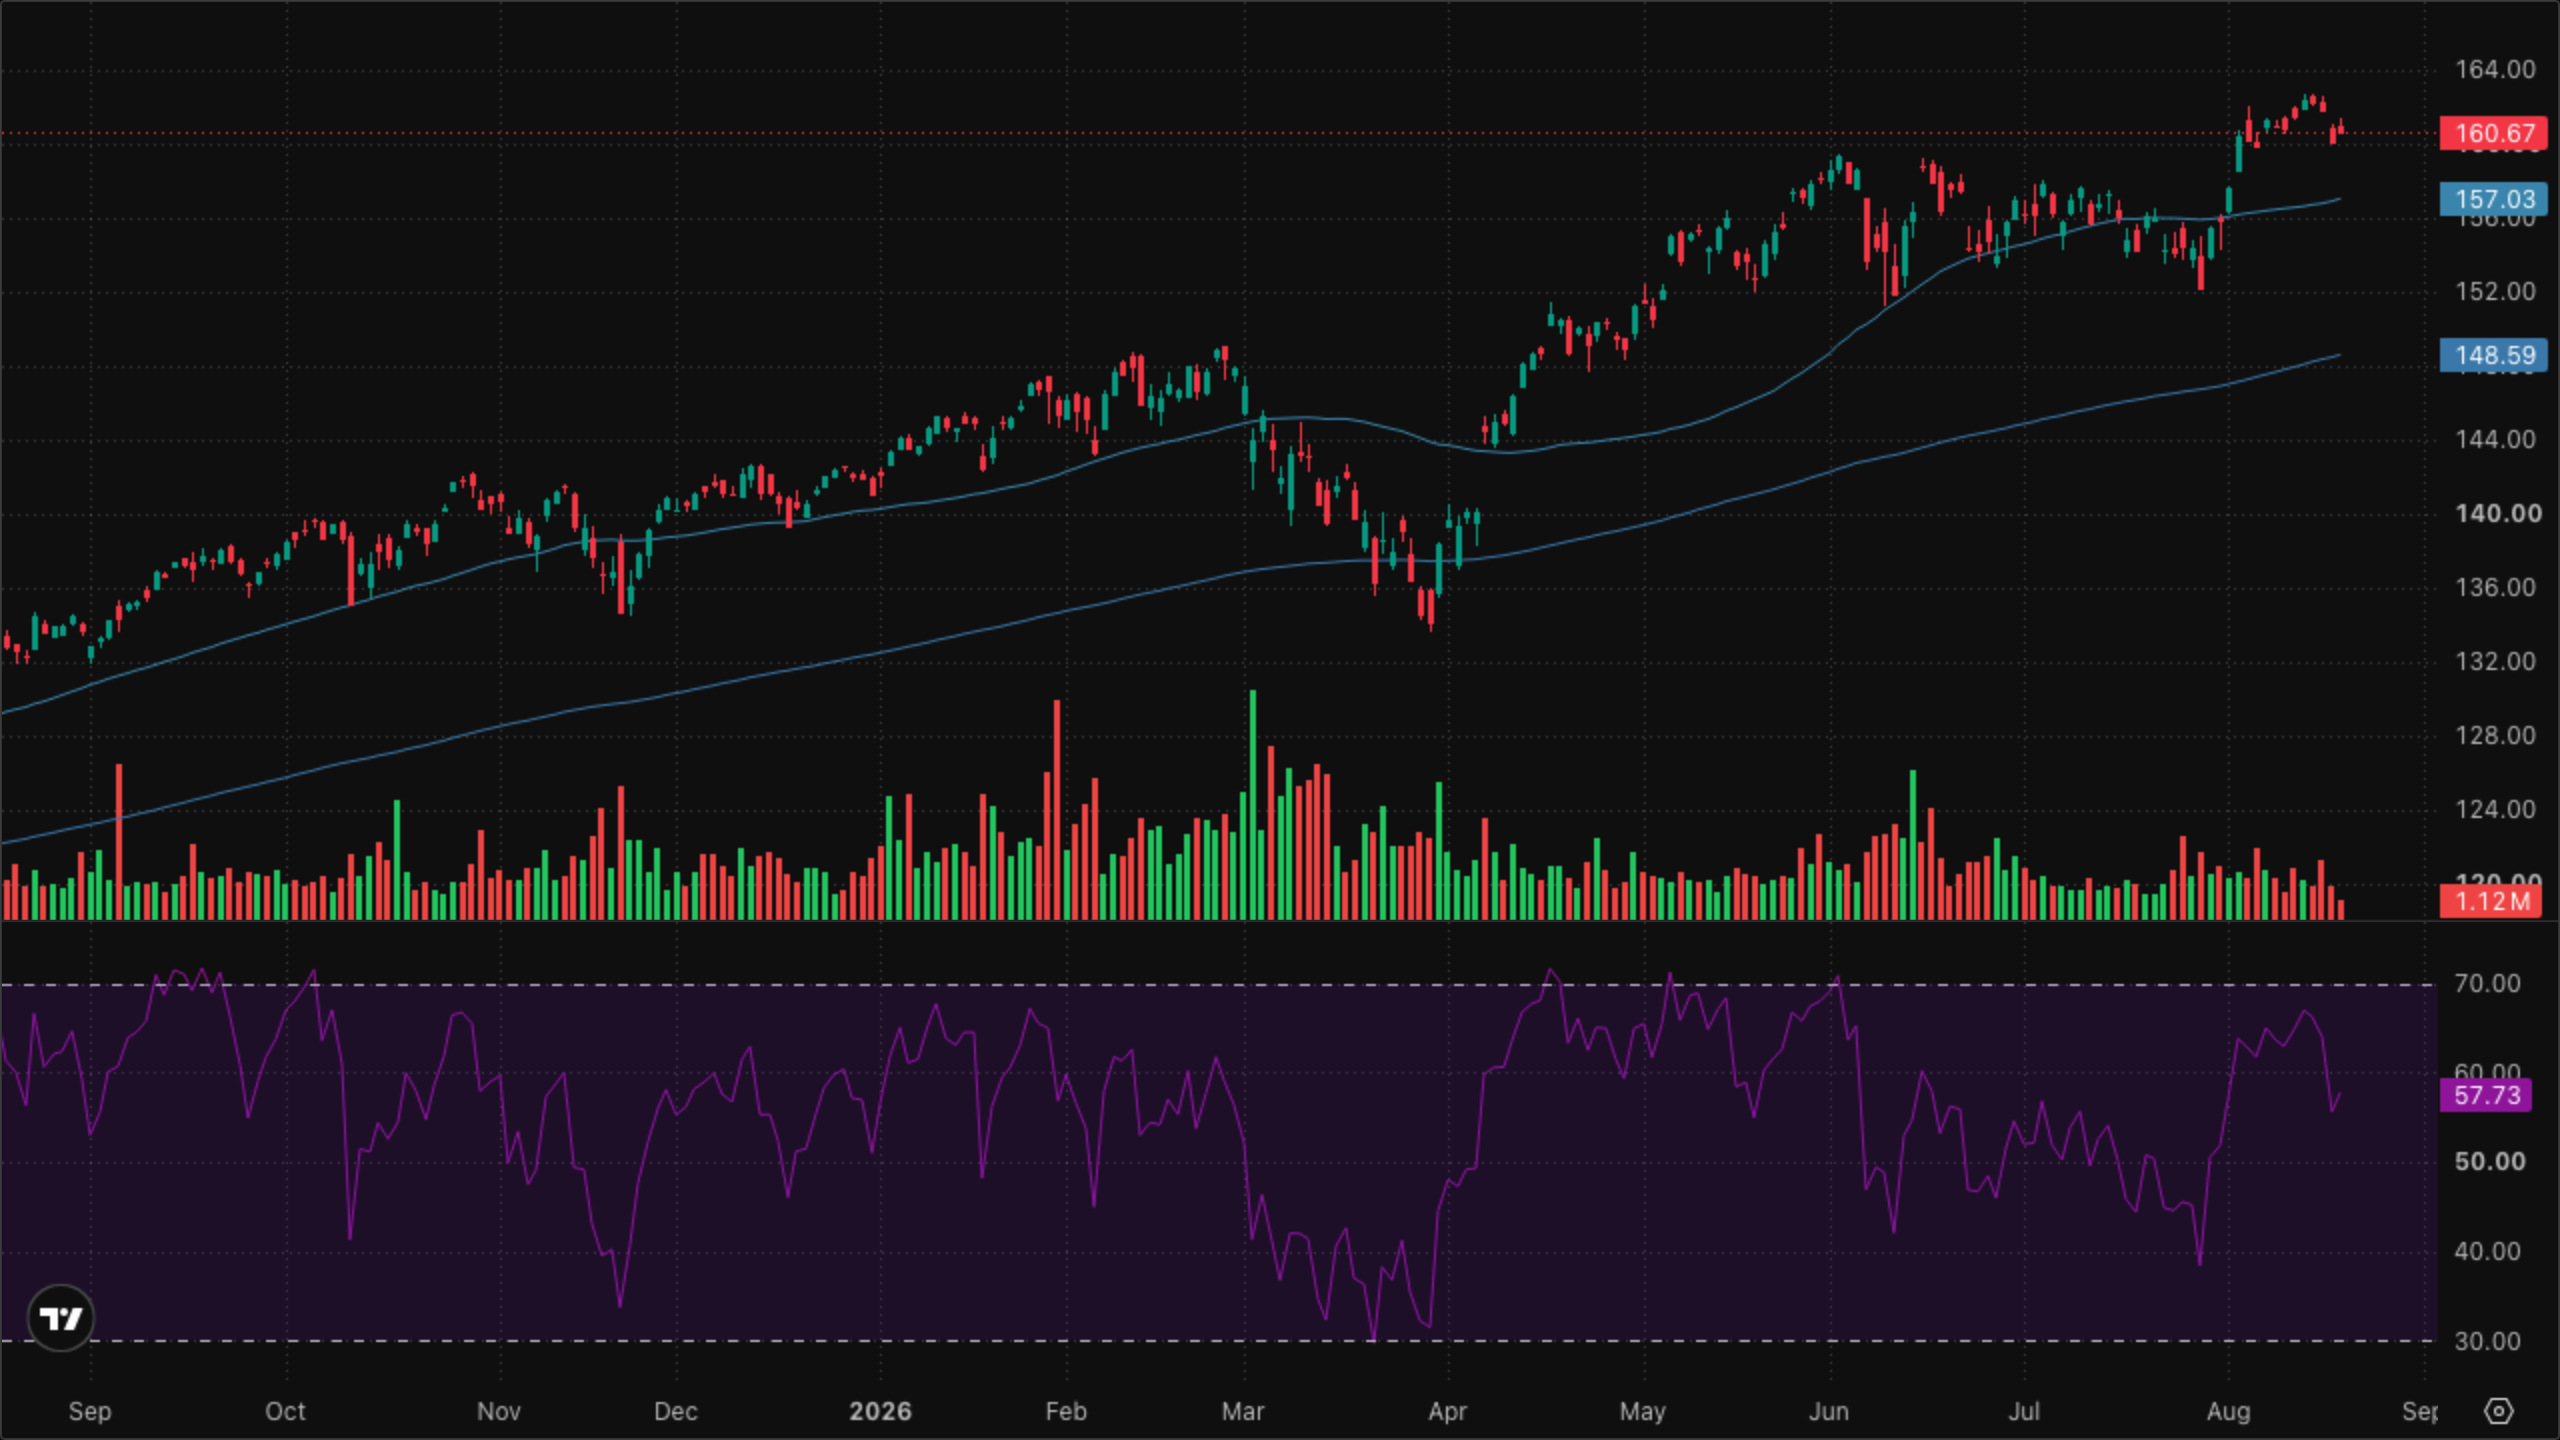This screenshot has width=2560, height=1440.
Task: Select the Nov label on time axis
Action: click(499, 1411)
